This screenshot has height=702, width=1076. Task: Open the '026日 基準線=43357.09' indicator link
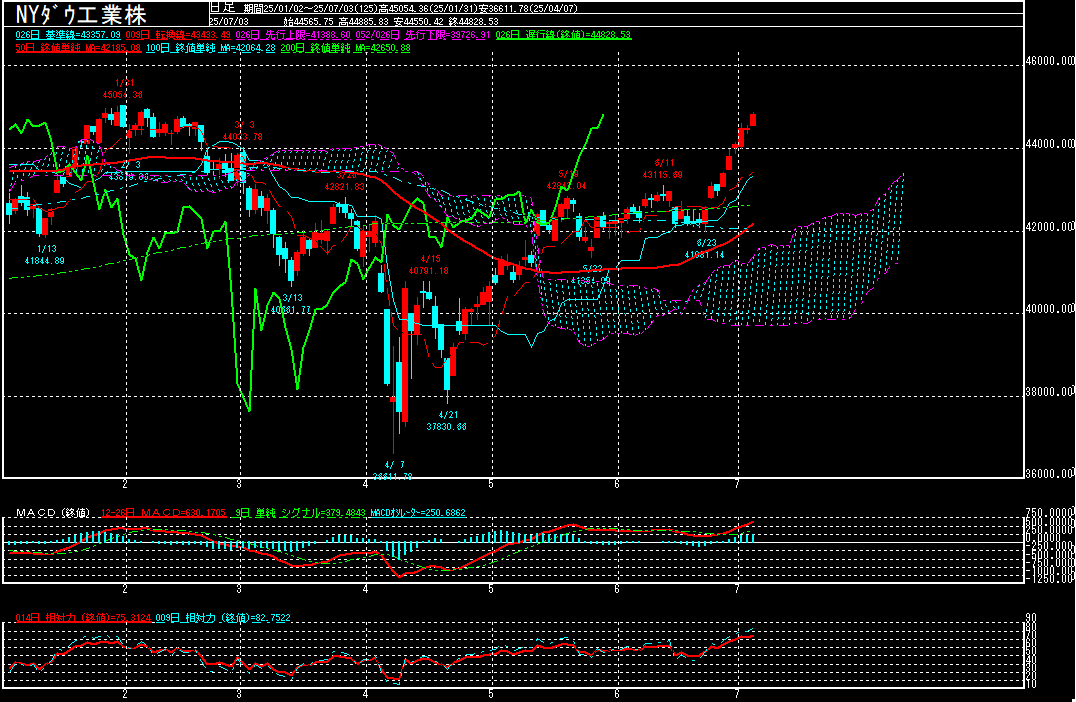click(x=68, y=34)
